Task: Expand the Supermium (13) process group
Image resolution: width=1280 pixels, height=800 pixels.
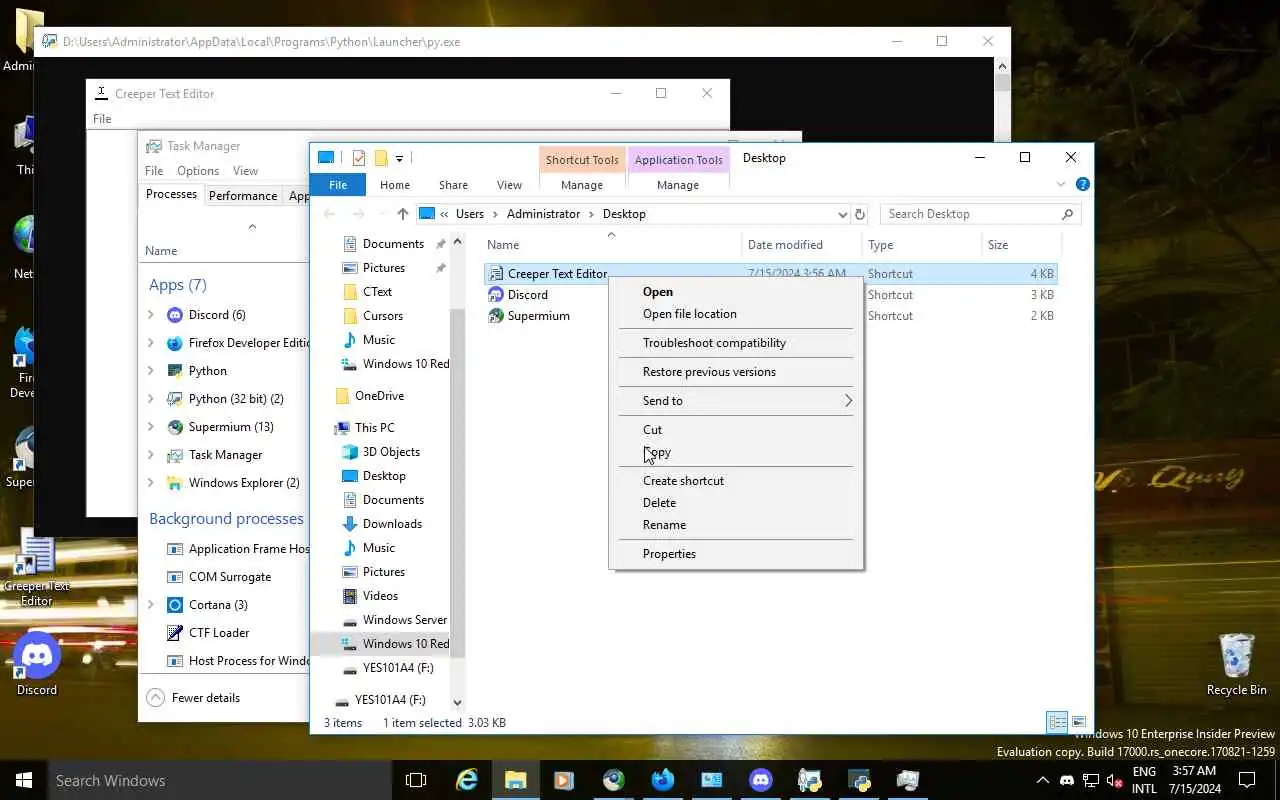Action: tap(151, 427)
